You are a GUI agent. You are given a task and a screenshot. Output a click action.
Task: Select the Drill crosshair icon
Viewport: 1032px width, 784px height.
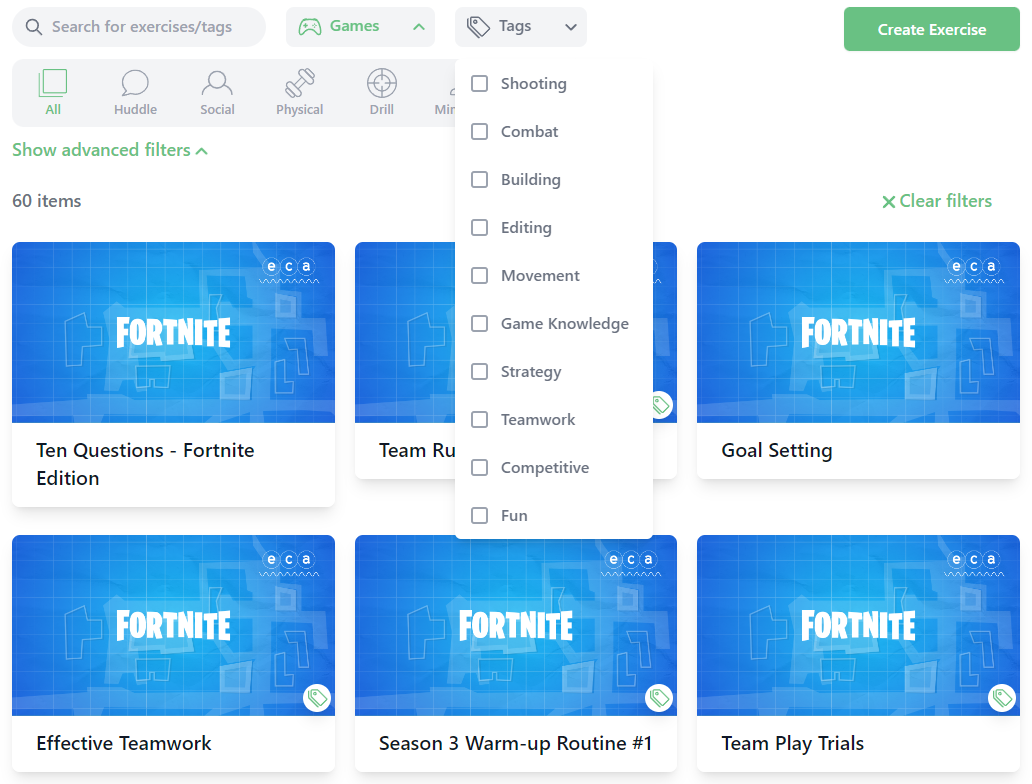tap(382, 84)
